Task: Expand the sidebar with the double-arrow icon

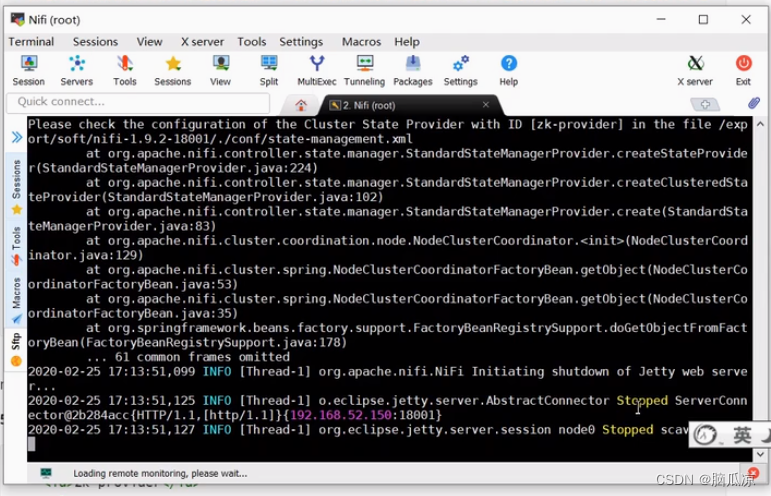Action: (x=17, y=137)
